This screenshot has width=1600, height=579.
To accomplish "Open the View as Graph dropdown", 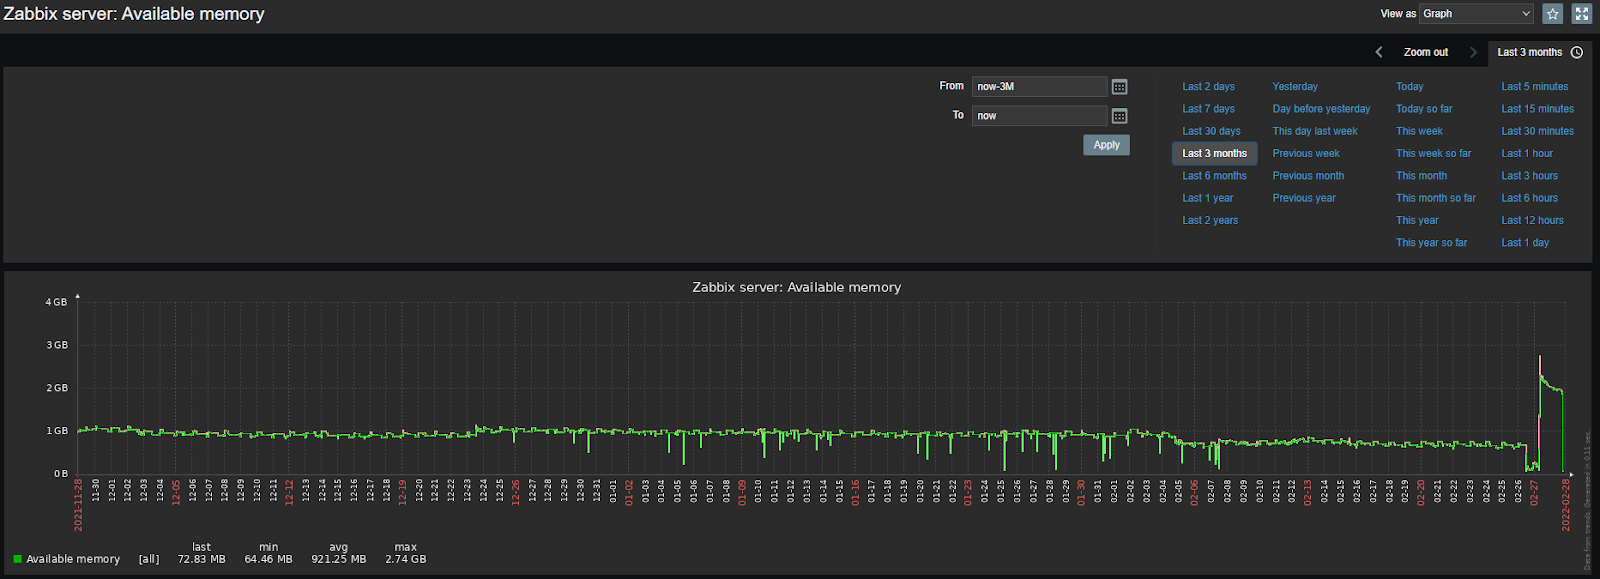I will coord(1476,13).
